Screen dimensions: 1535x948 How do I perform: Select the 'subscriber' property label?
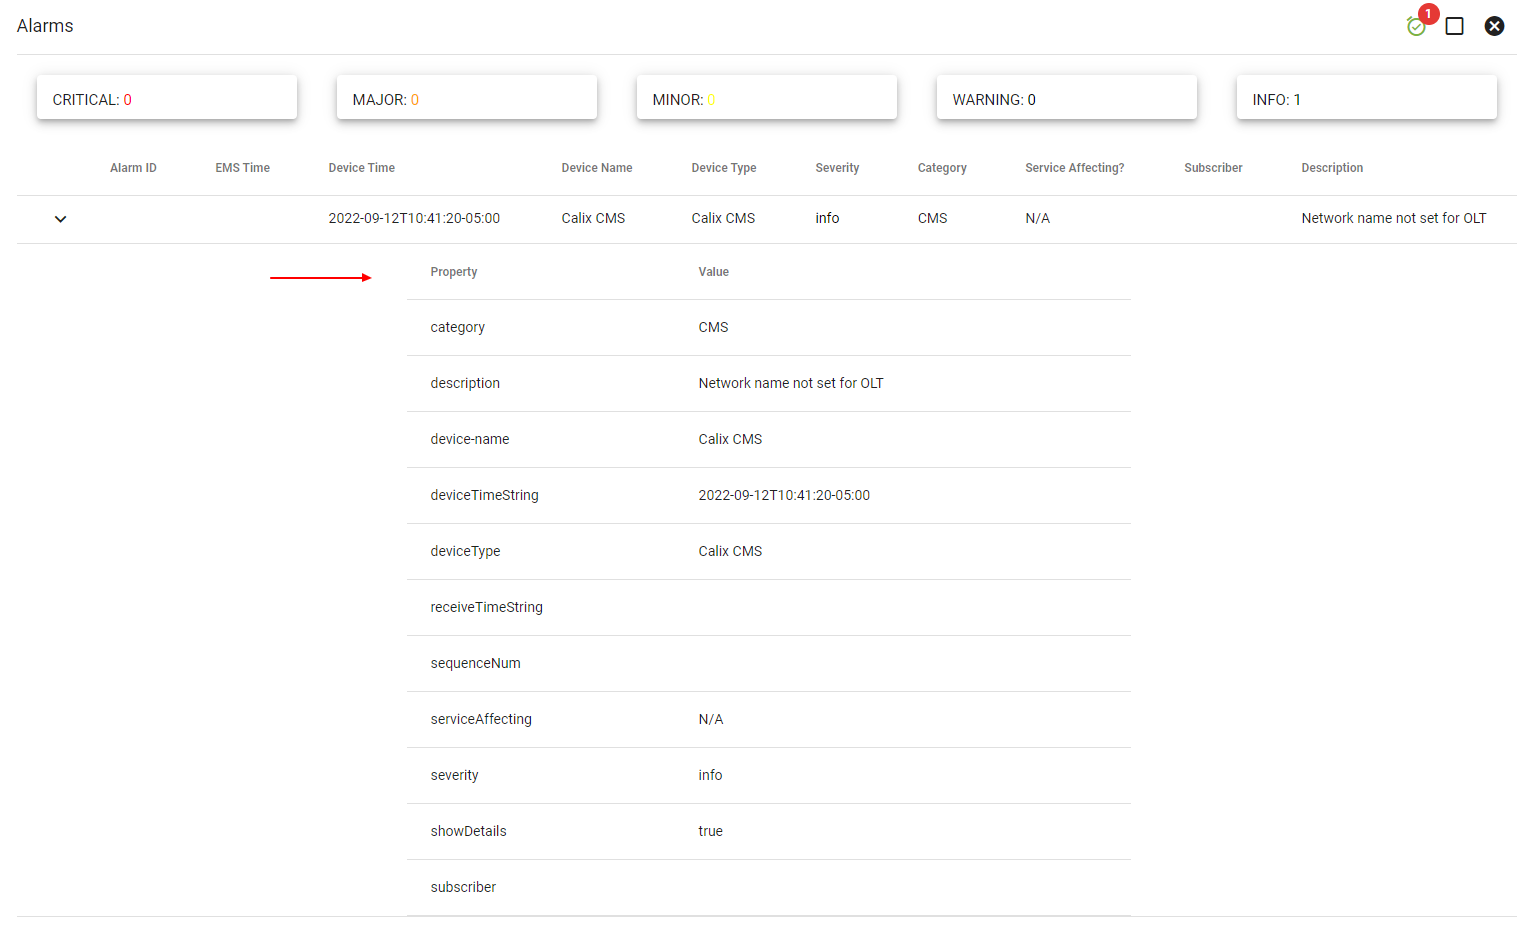pyautogui.click(x=463, y=887)
